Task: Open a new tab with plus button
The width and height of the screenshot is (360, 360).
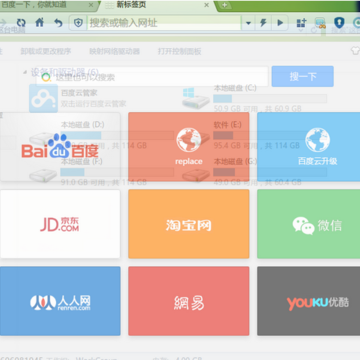Action: [225, 5]
